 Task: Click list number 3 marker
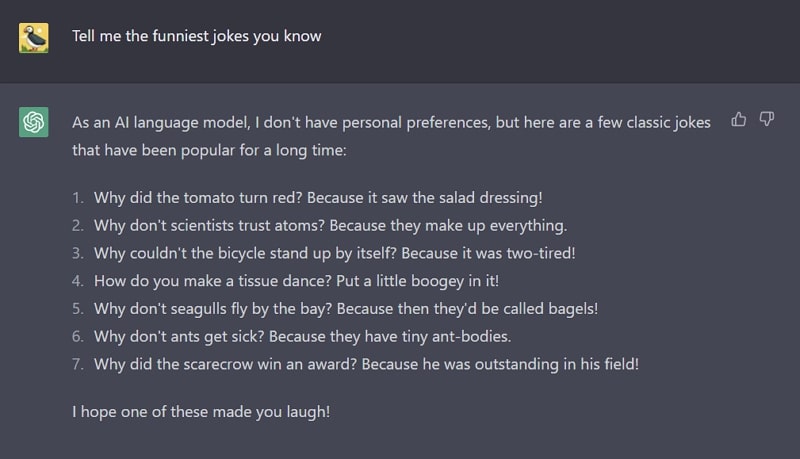(x=78, y=253)
